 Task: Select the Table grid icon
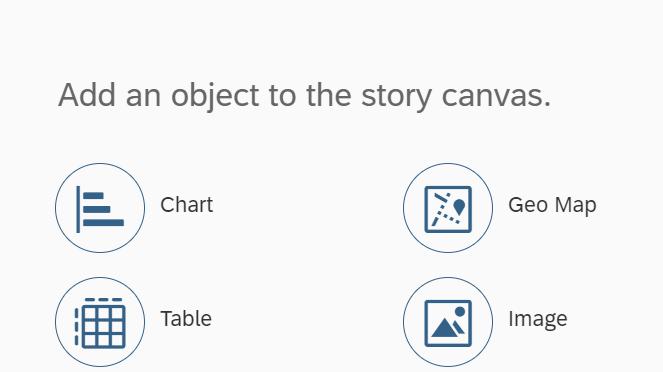[100, 322]
